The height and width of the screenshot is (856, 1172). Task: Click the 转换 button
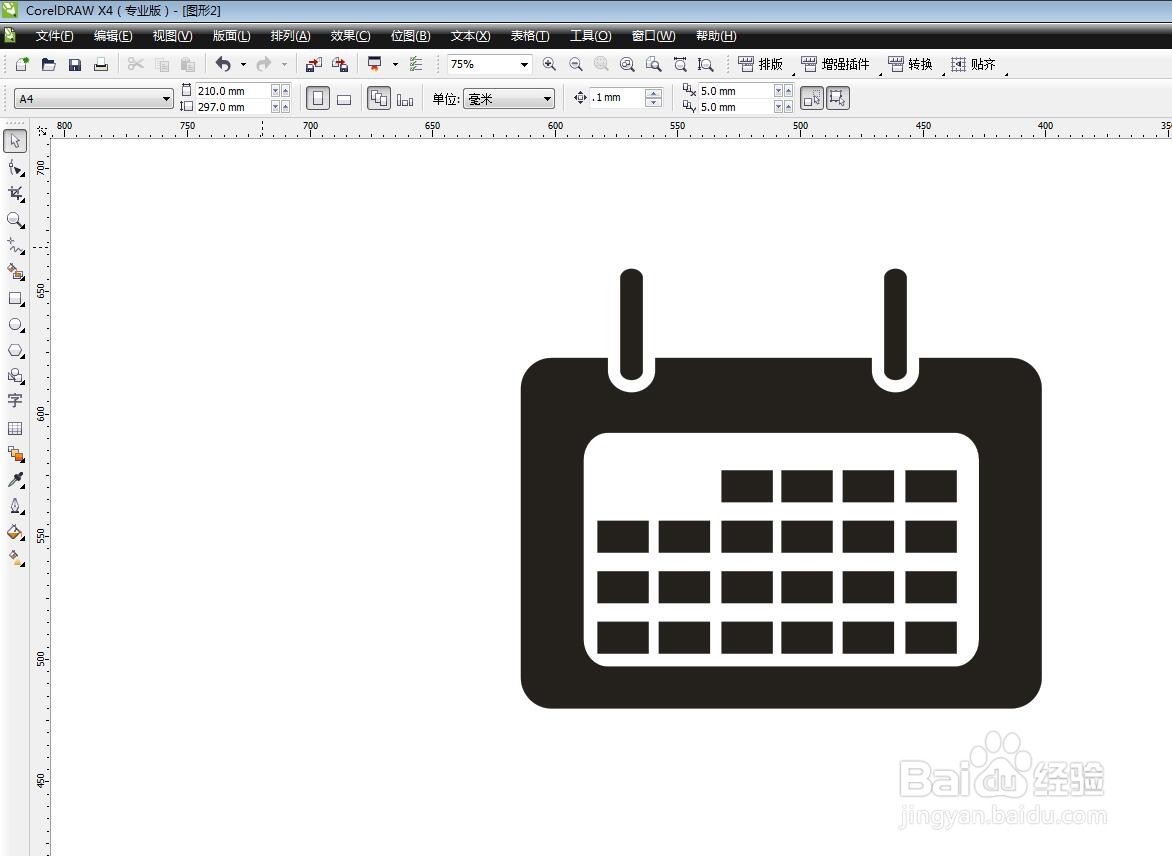click(x=910, y=64)
